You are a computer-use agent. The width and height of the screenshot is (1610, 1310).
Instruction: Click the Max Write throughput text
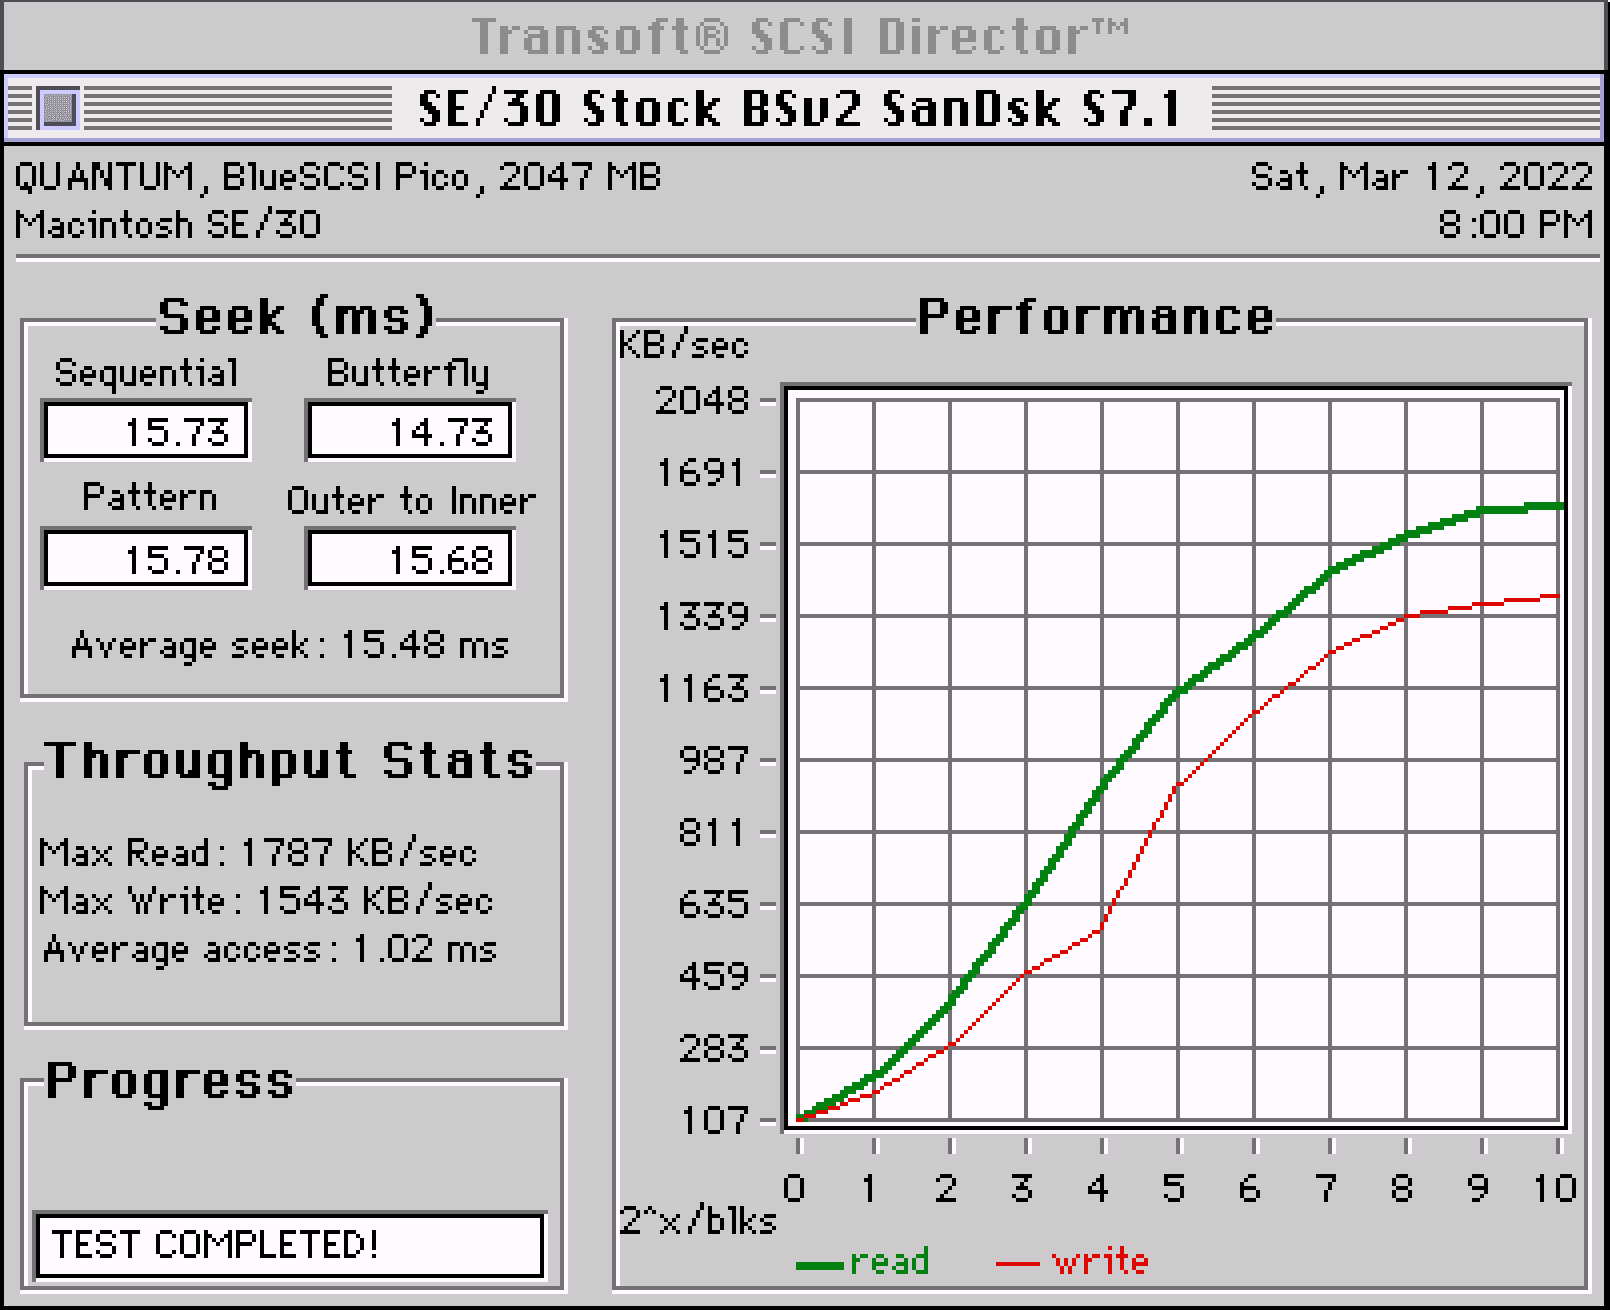pos(266,900)
